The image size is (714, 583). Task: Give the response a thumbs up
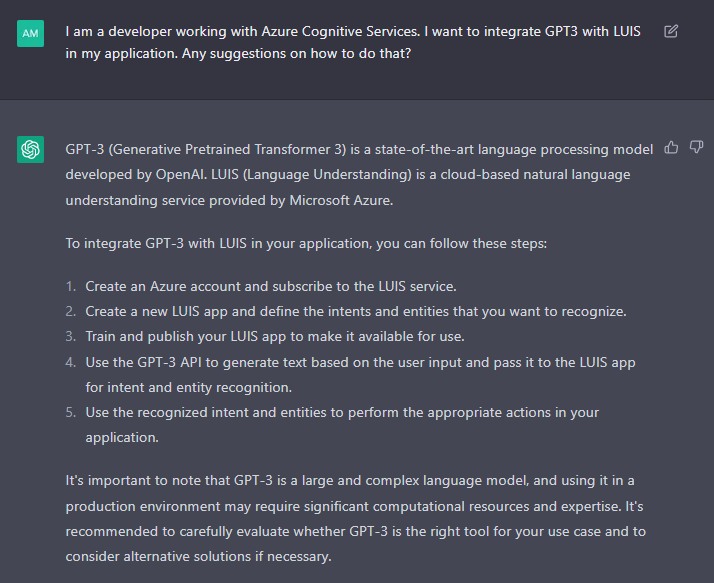[x=671, y=148]
